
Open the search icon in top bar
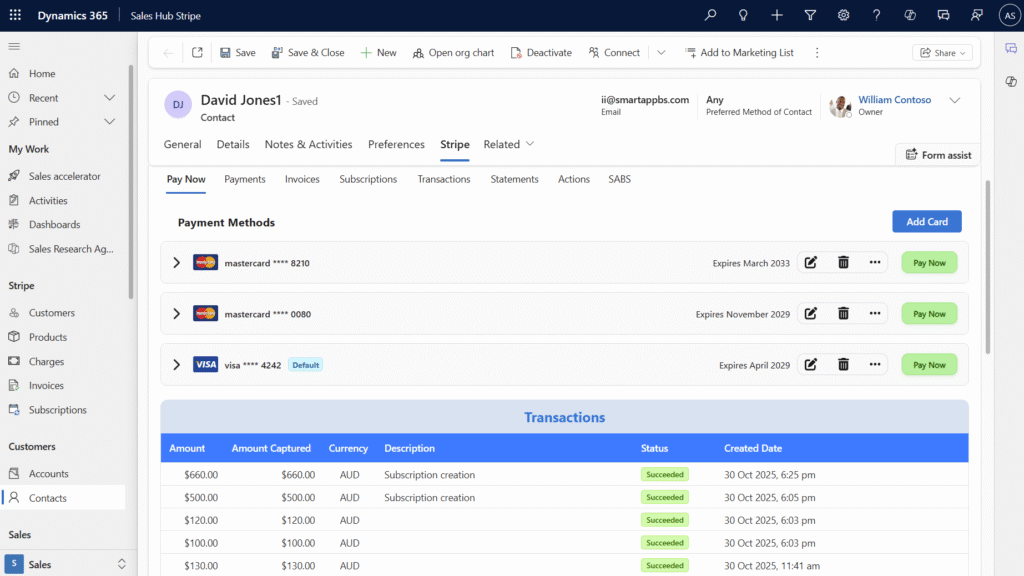pos(711,15)
